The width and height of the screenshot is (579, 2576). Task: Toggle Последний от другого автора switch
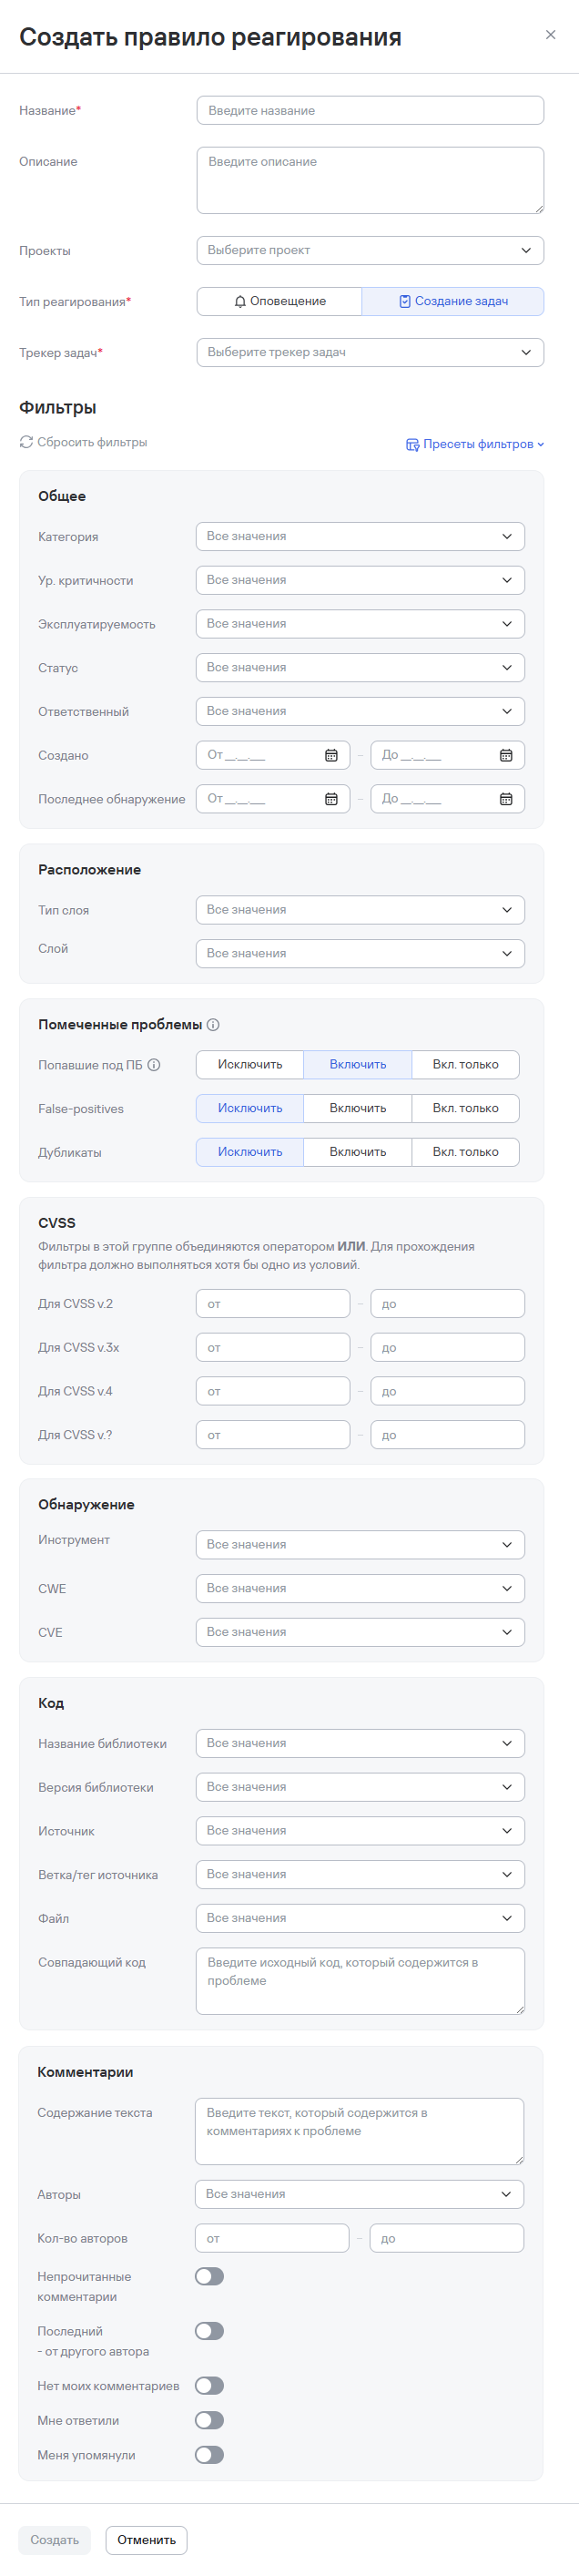click(x=209, y=2330)
